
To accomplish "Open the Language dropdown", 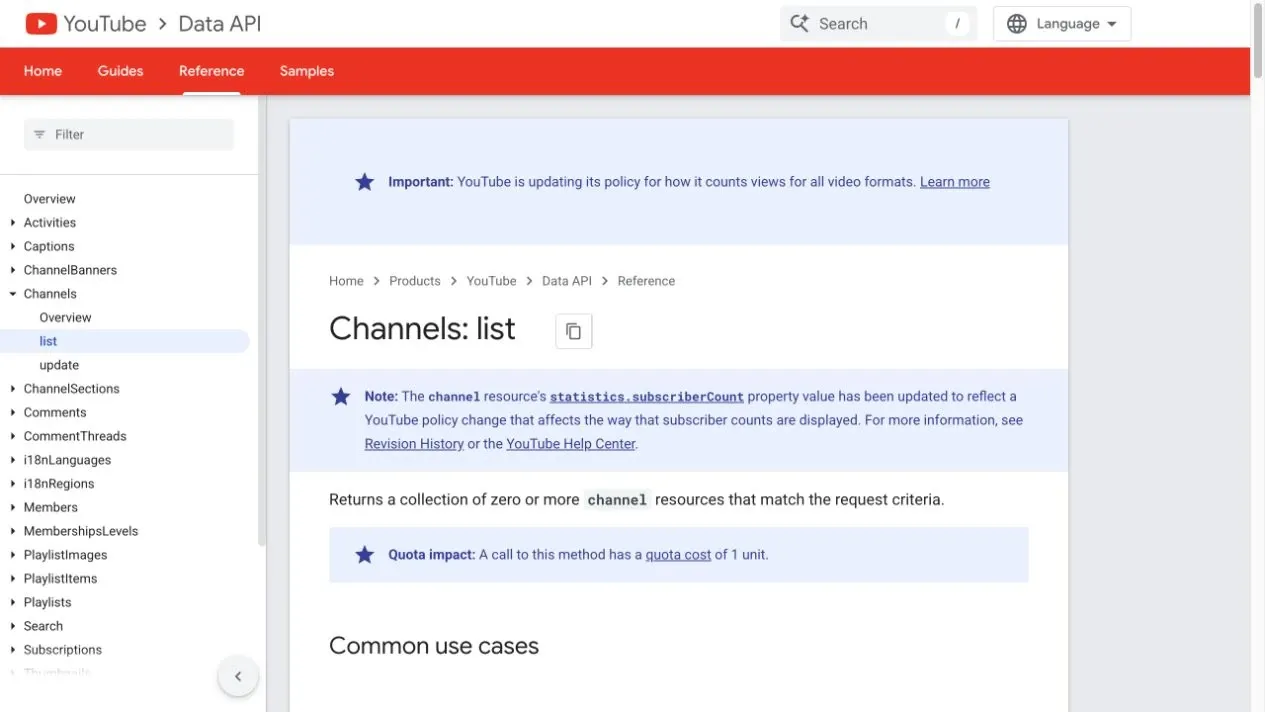I will [1062, 24].
